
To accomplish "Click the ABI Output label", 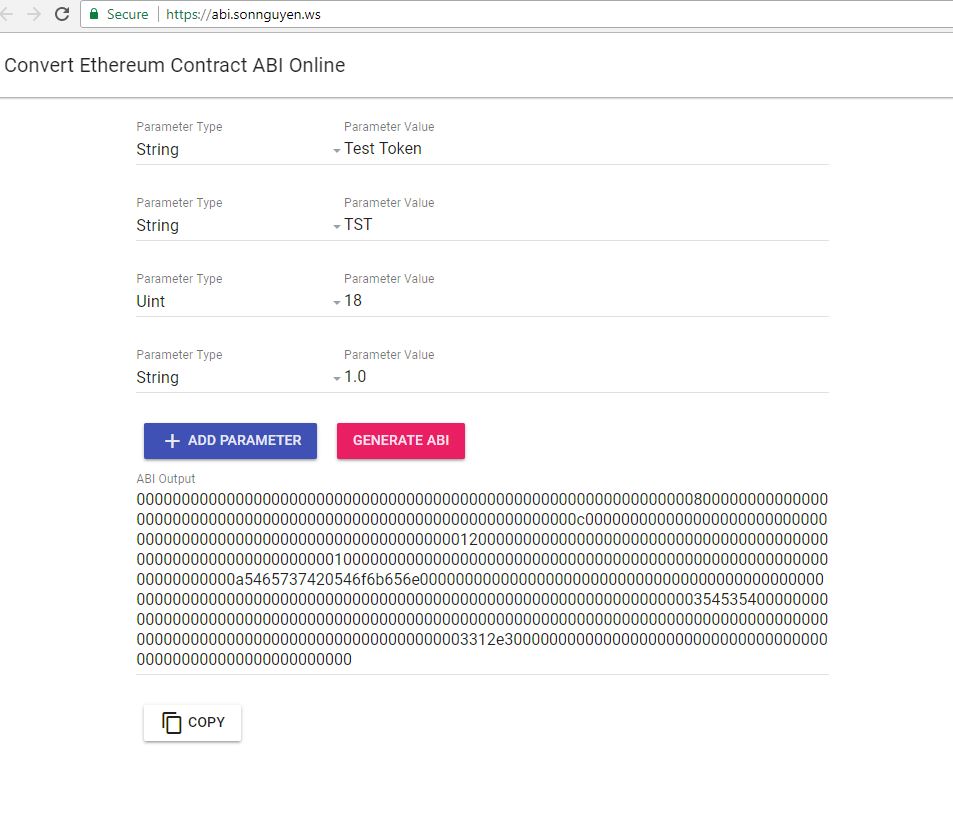I will point(166,479).
